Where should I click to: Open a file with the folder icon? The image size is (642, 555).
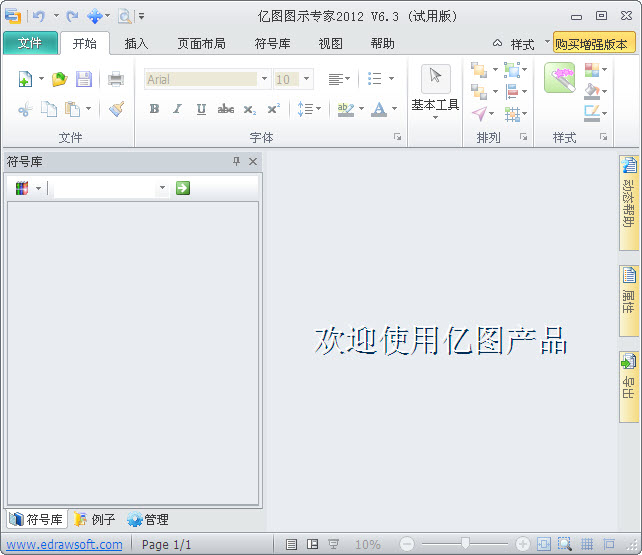[x=59, y=79]
